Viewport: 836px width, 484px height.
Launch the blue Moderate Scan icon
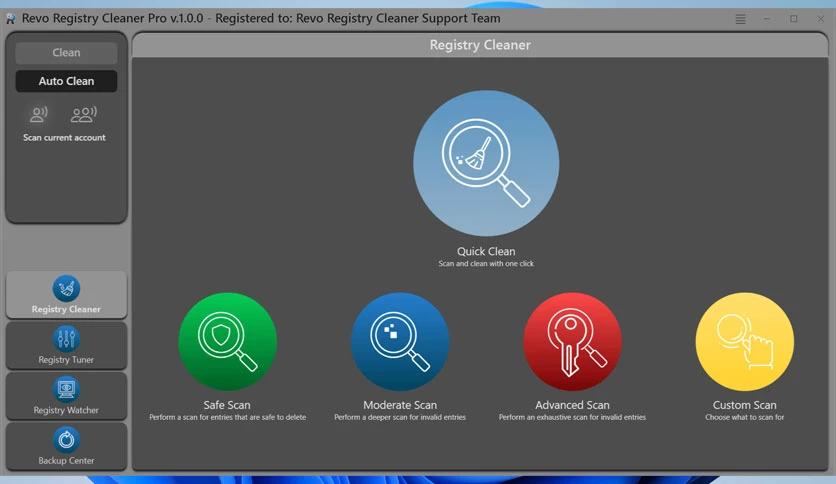(400, 341)
